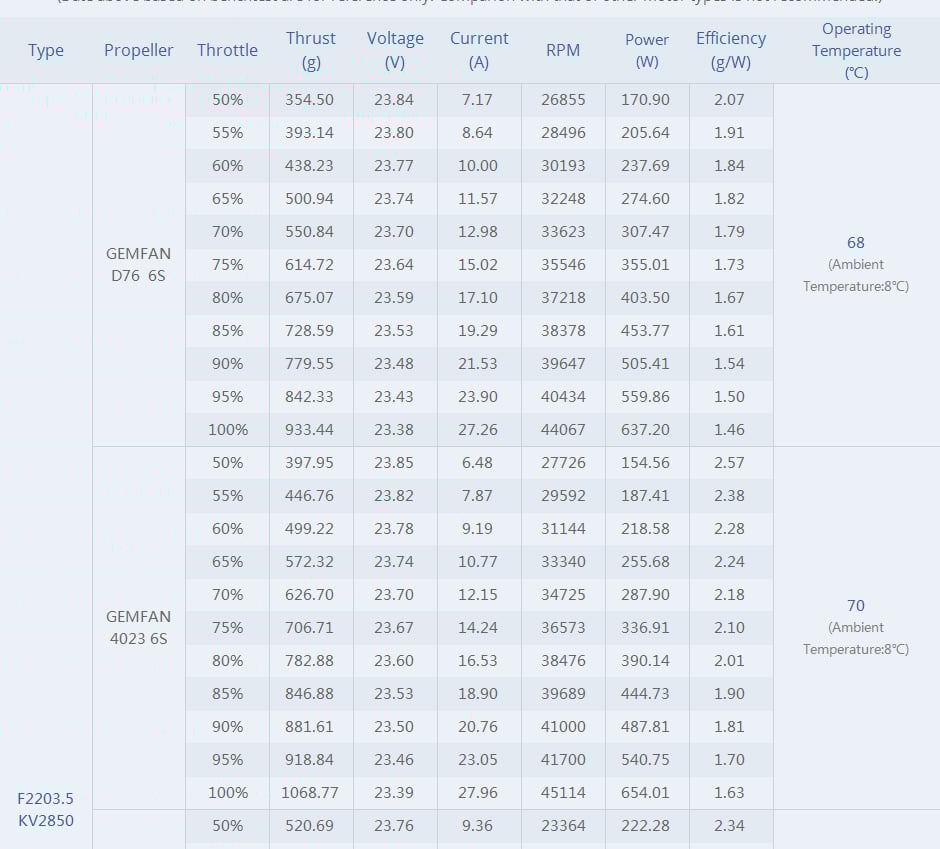
Task: Click the Efficiency (g/W) column header
Action: click(x=730, y=50)
